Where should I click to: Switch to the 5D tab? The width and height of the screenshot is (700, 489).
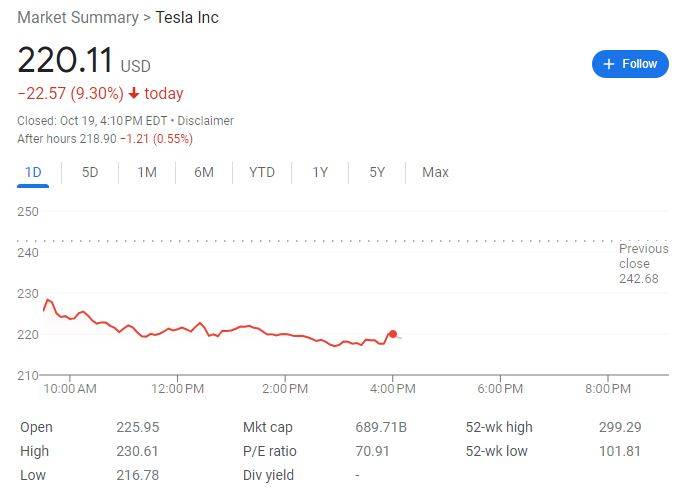90,172
